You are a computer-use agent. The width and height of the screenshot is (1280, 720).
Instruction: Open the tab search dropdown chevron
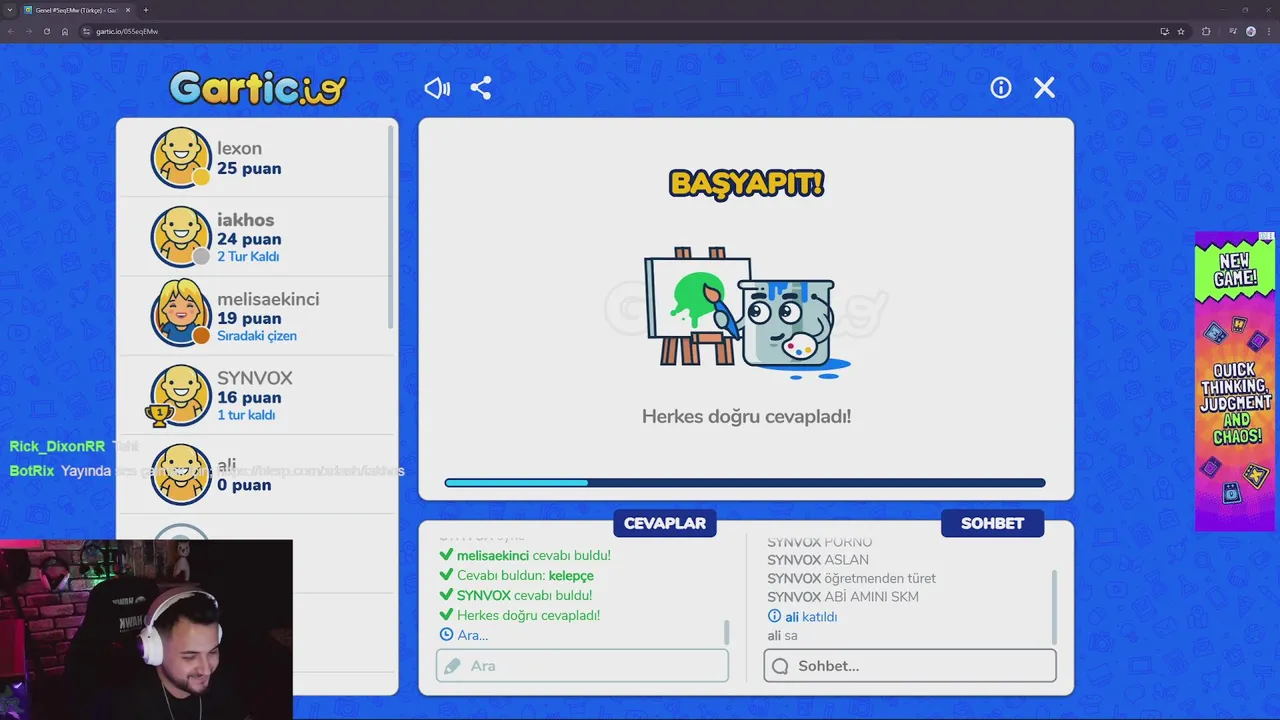pos(9,10)
